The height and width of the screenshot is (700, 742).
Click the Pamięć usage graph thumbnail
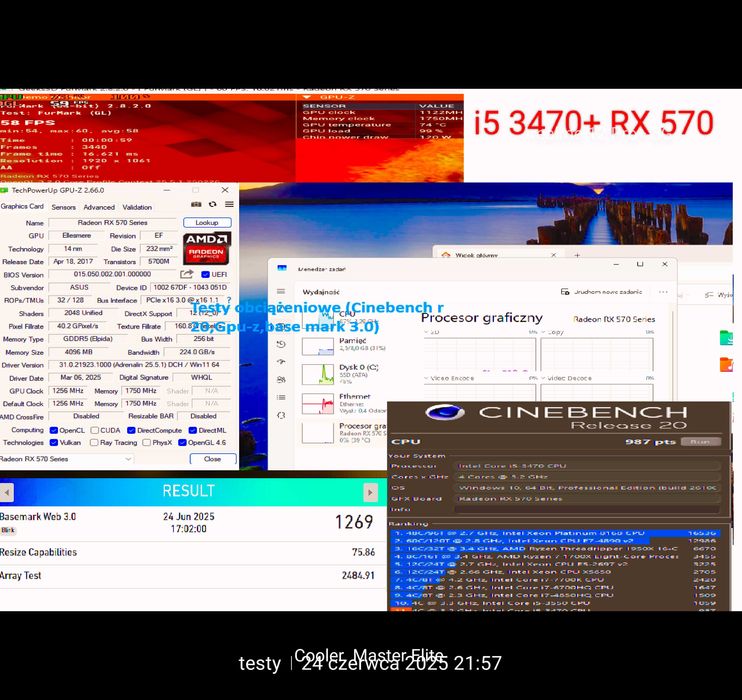318,346
